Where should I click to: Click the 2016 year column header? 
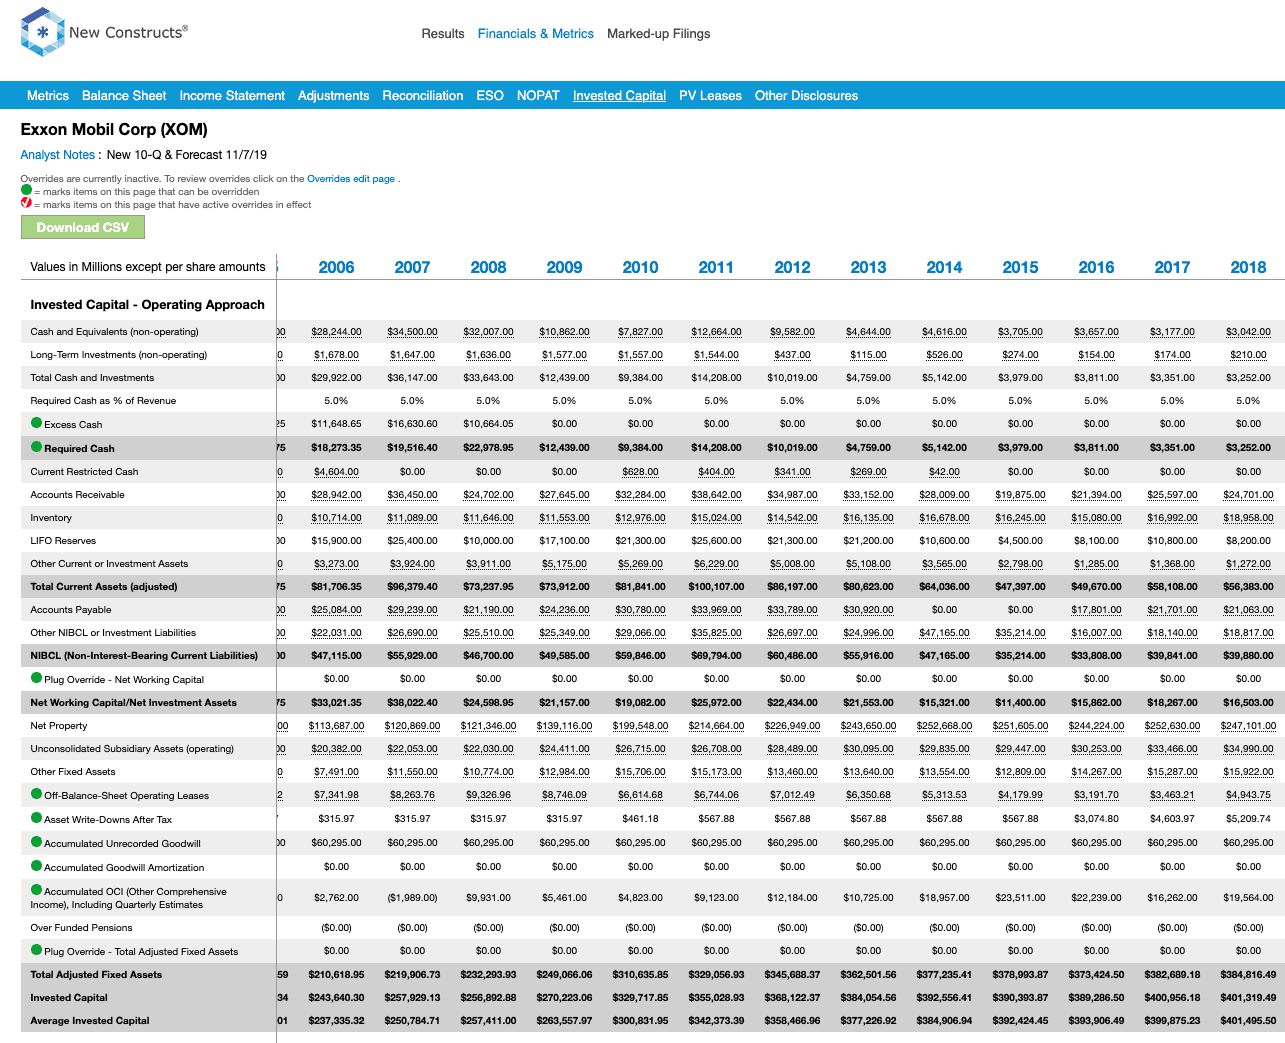click(1096, 267)
